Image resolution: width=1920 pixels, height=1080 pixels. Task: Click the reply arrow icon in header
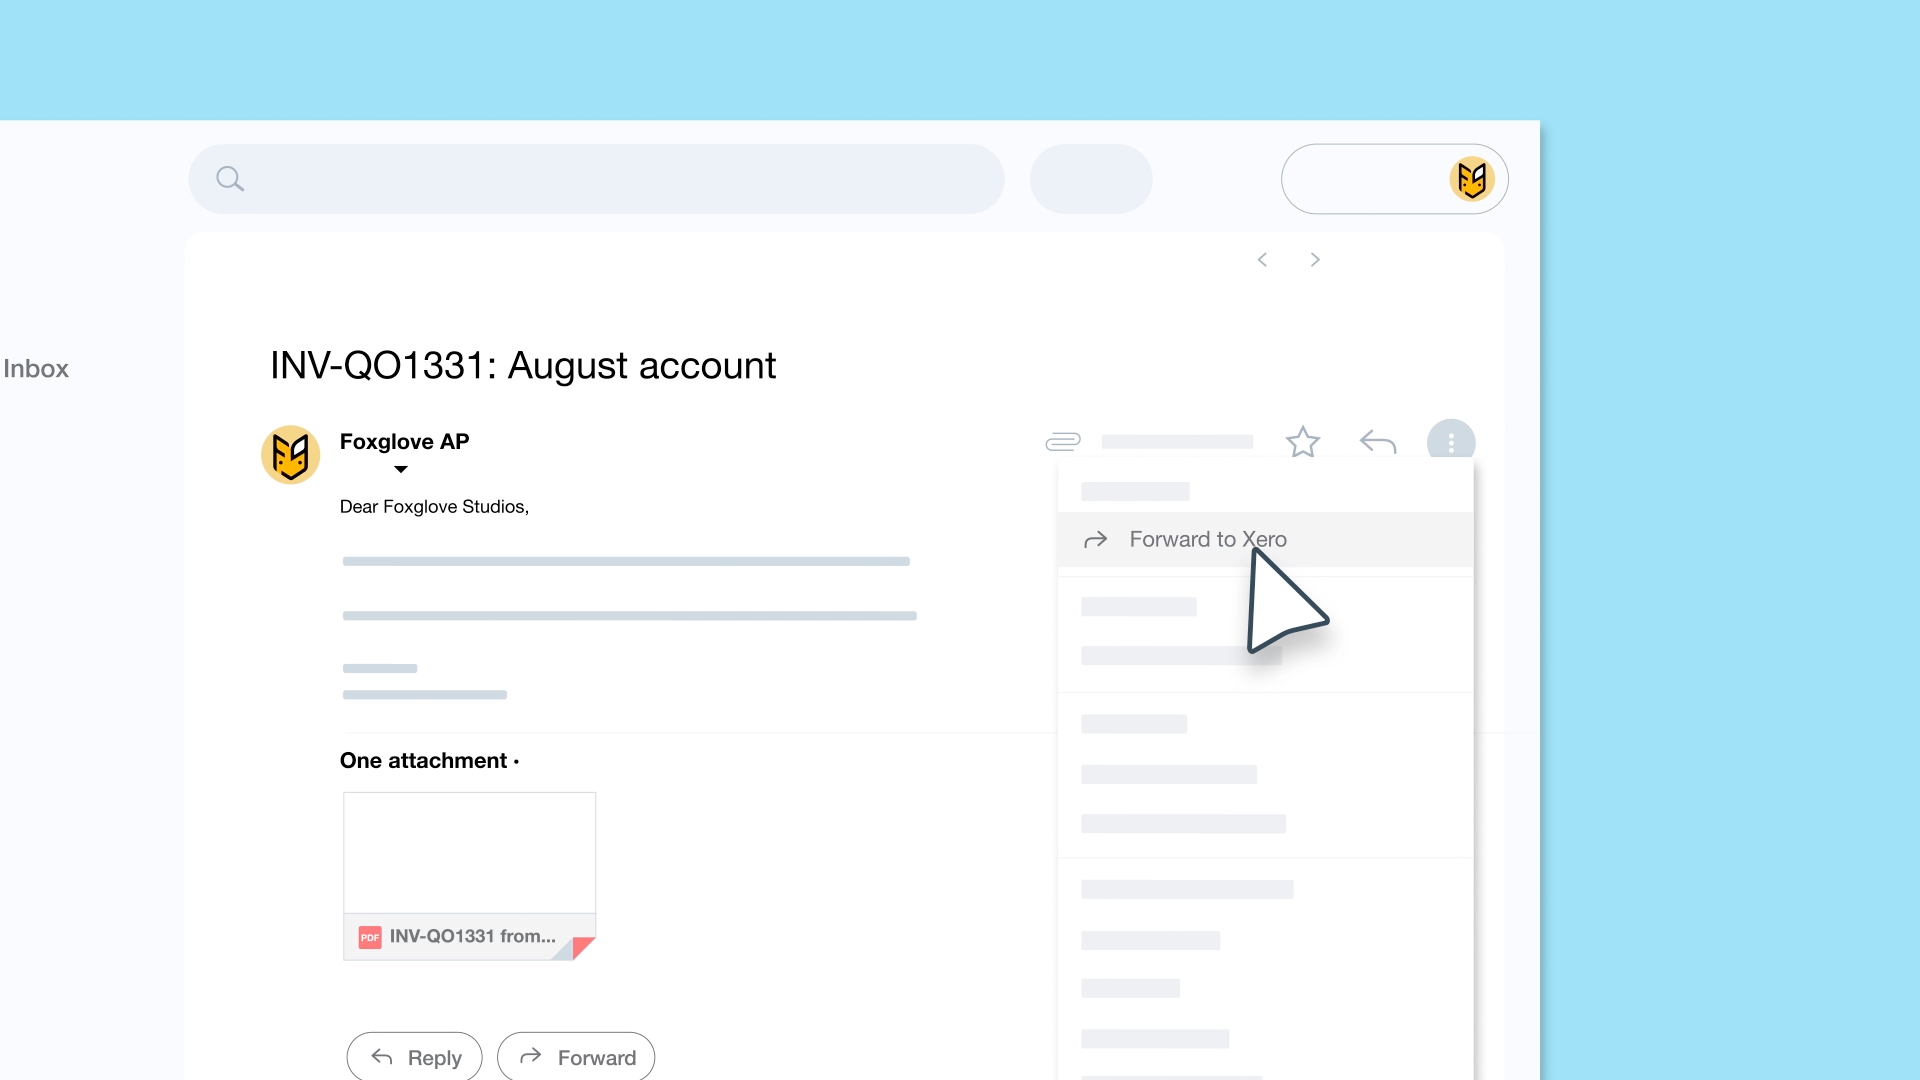coord(1377,441)
